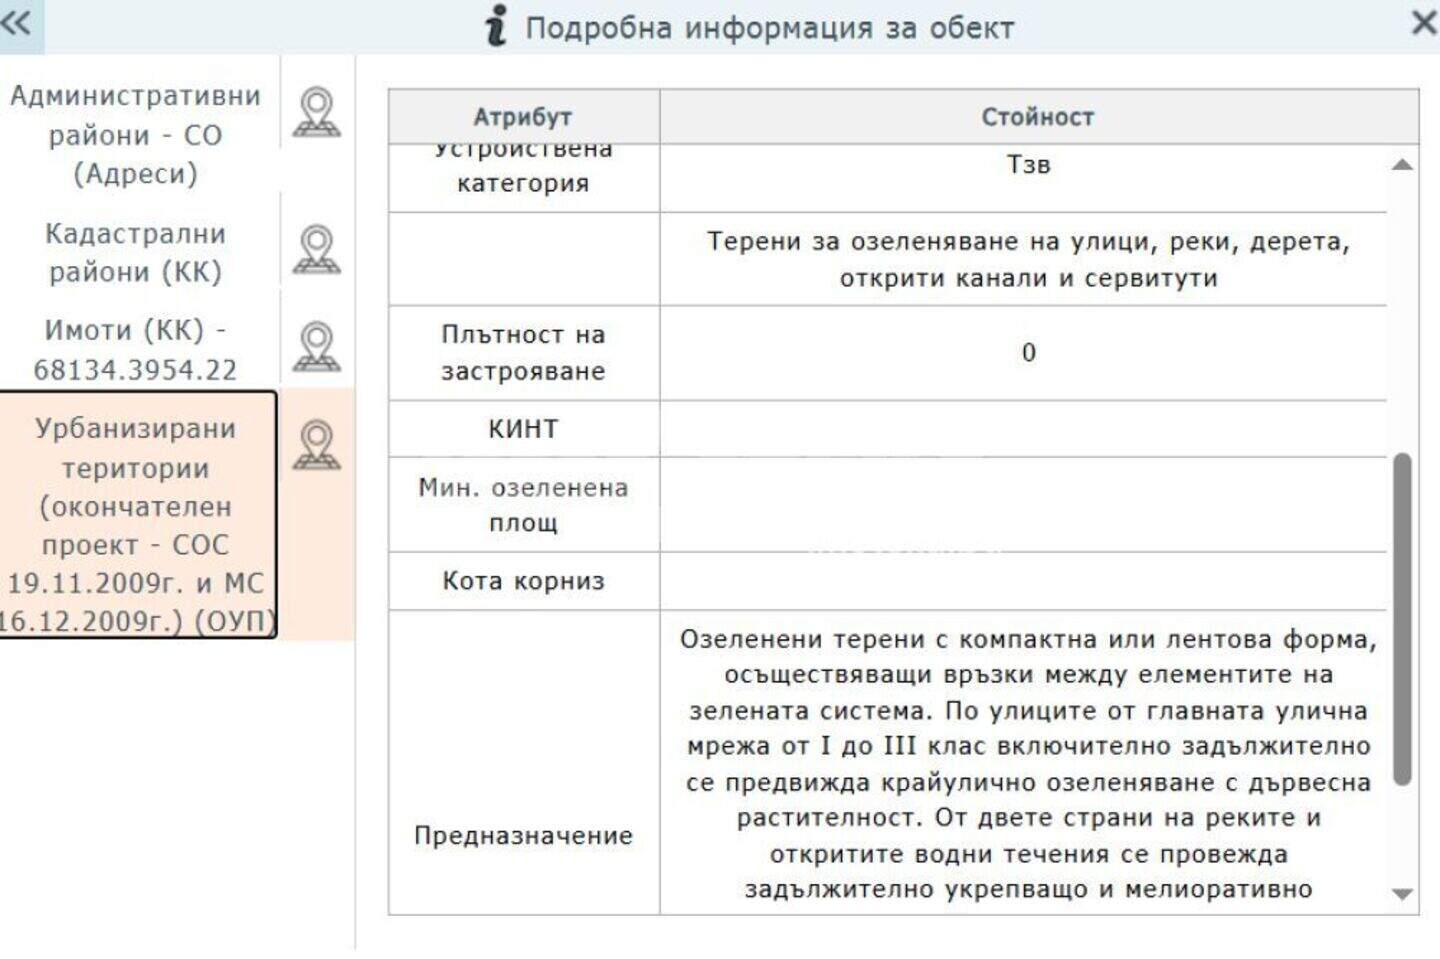The height and width of the screenshot is (959, 1440).
Task: Close the Подробна информация за обект dialog
Action: click(x=1424, y=23)
